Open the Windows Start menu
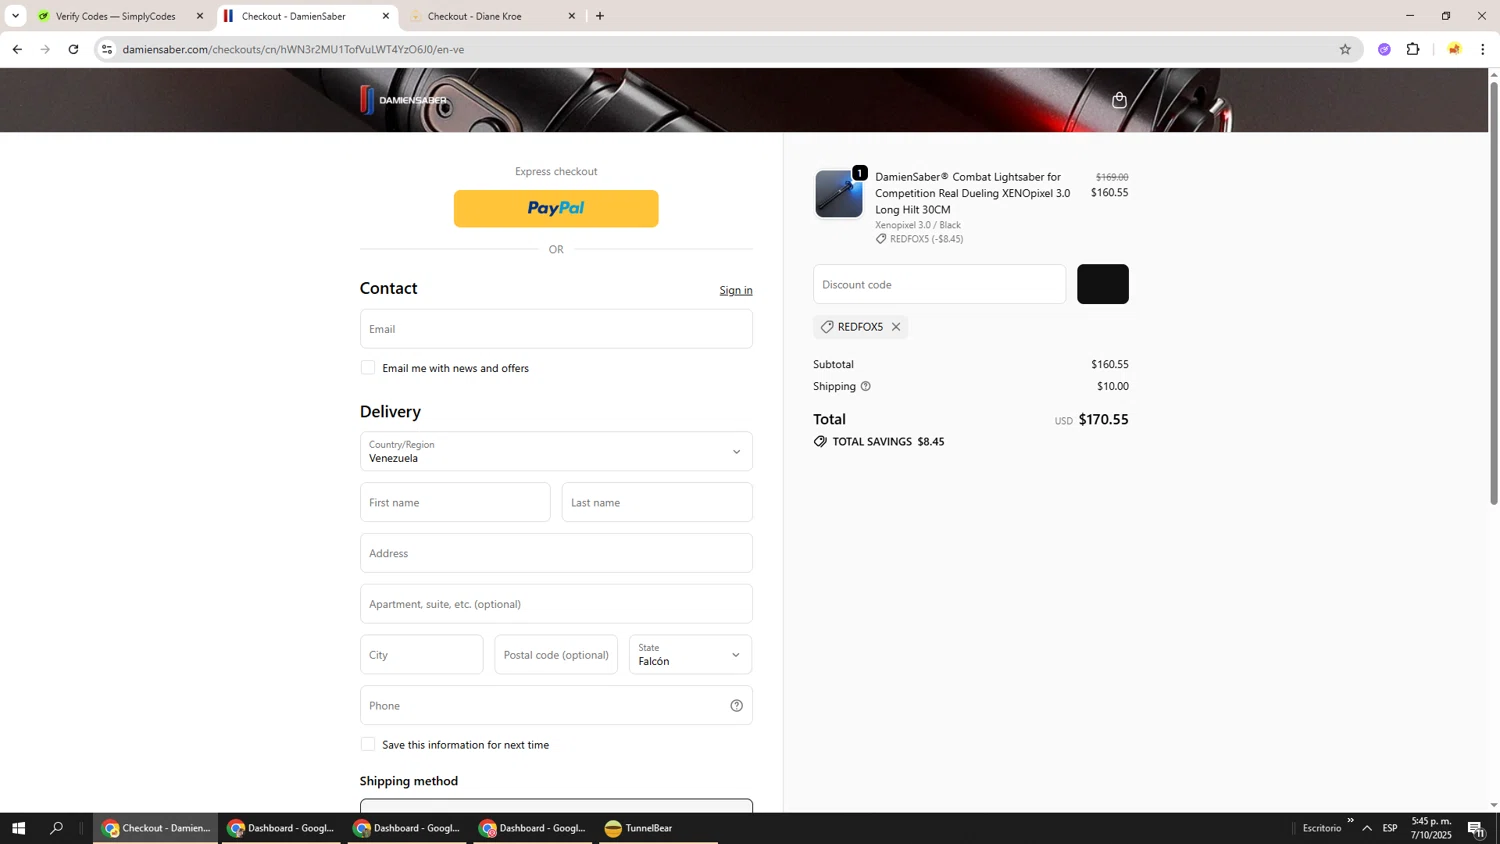This screenshot has width=1500, height=844. [x=18, y=828]
